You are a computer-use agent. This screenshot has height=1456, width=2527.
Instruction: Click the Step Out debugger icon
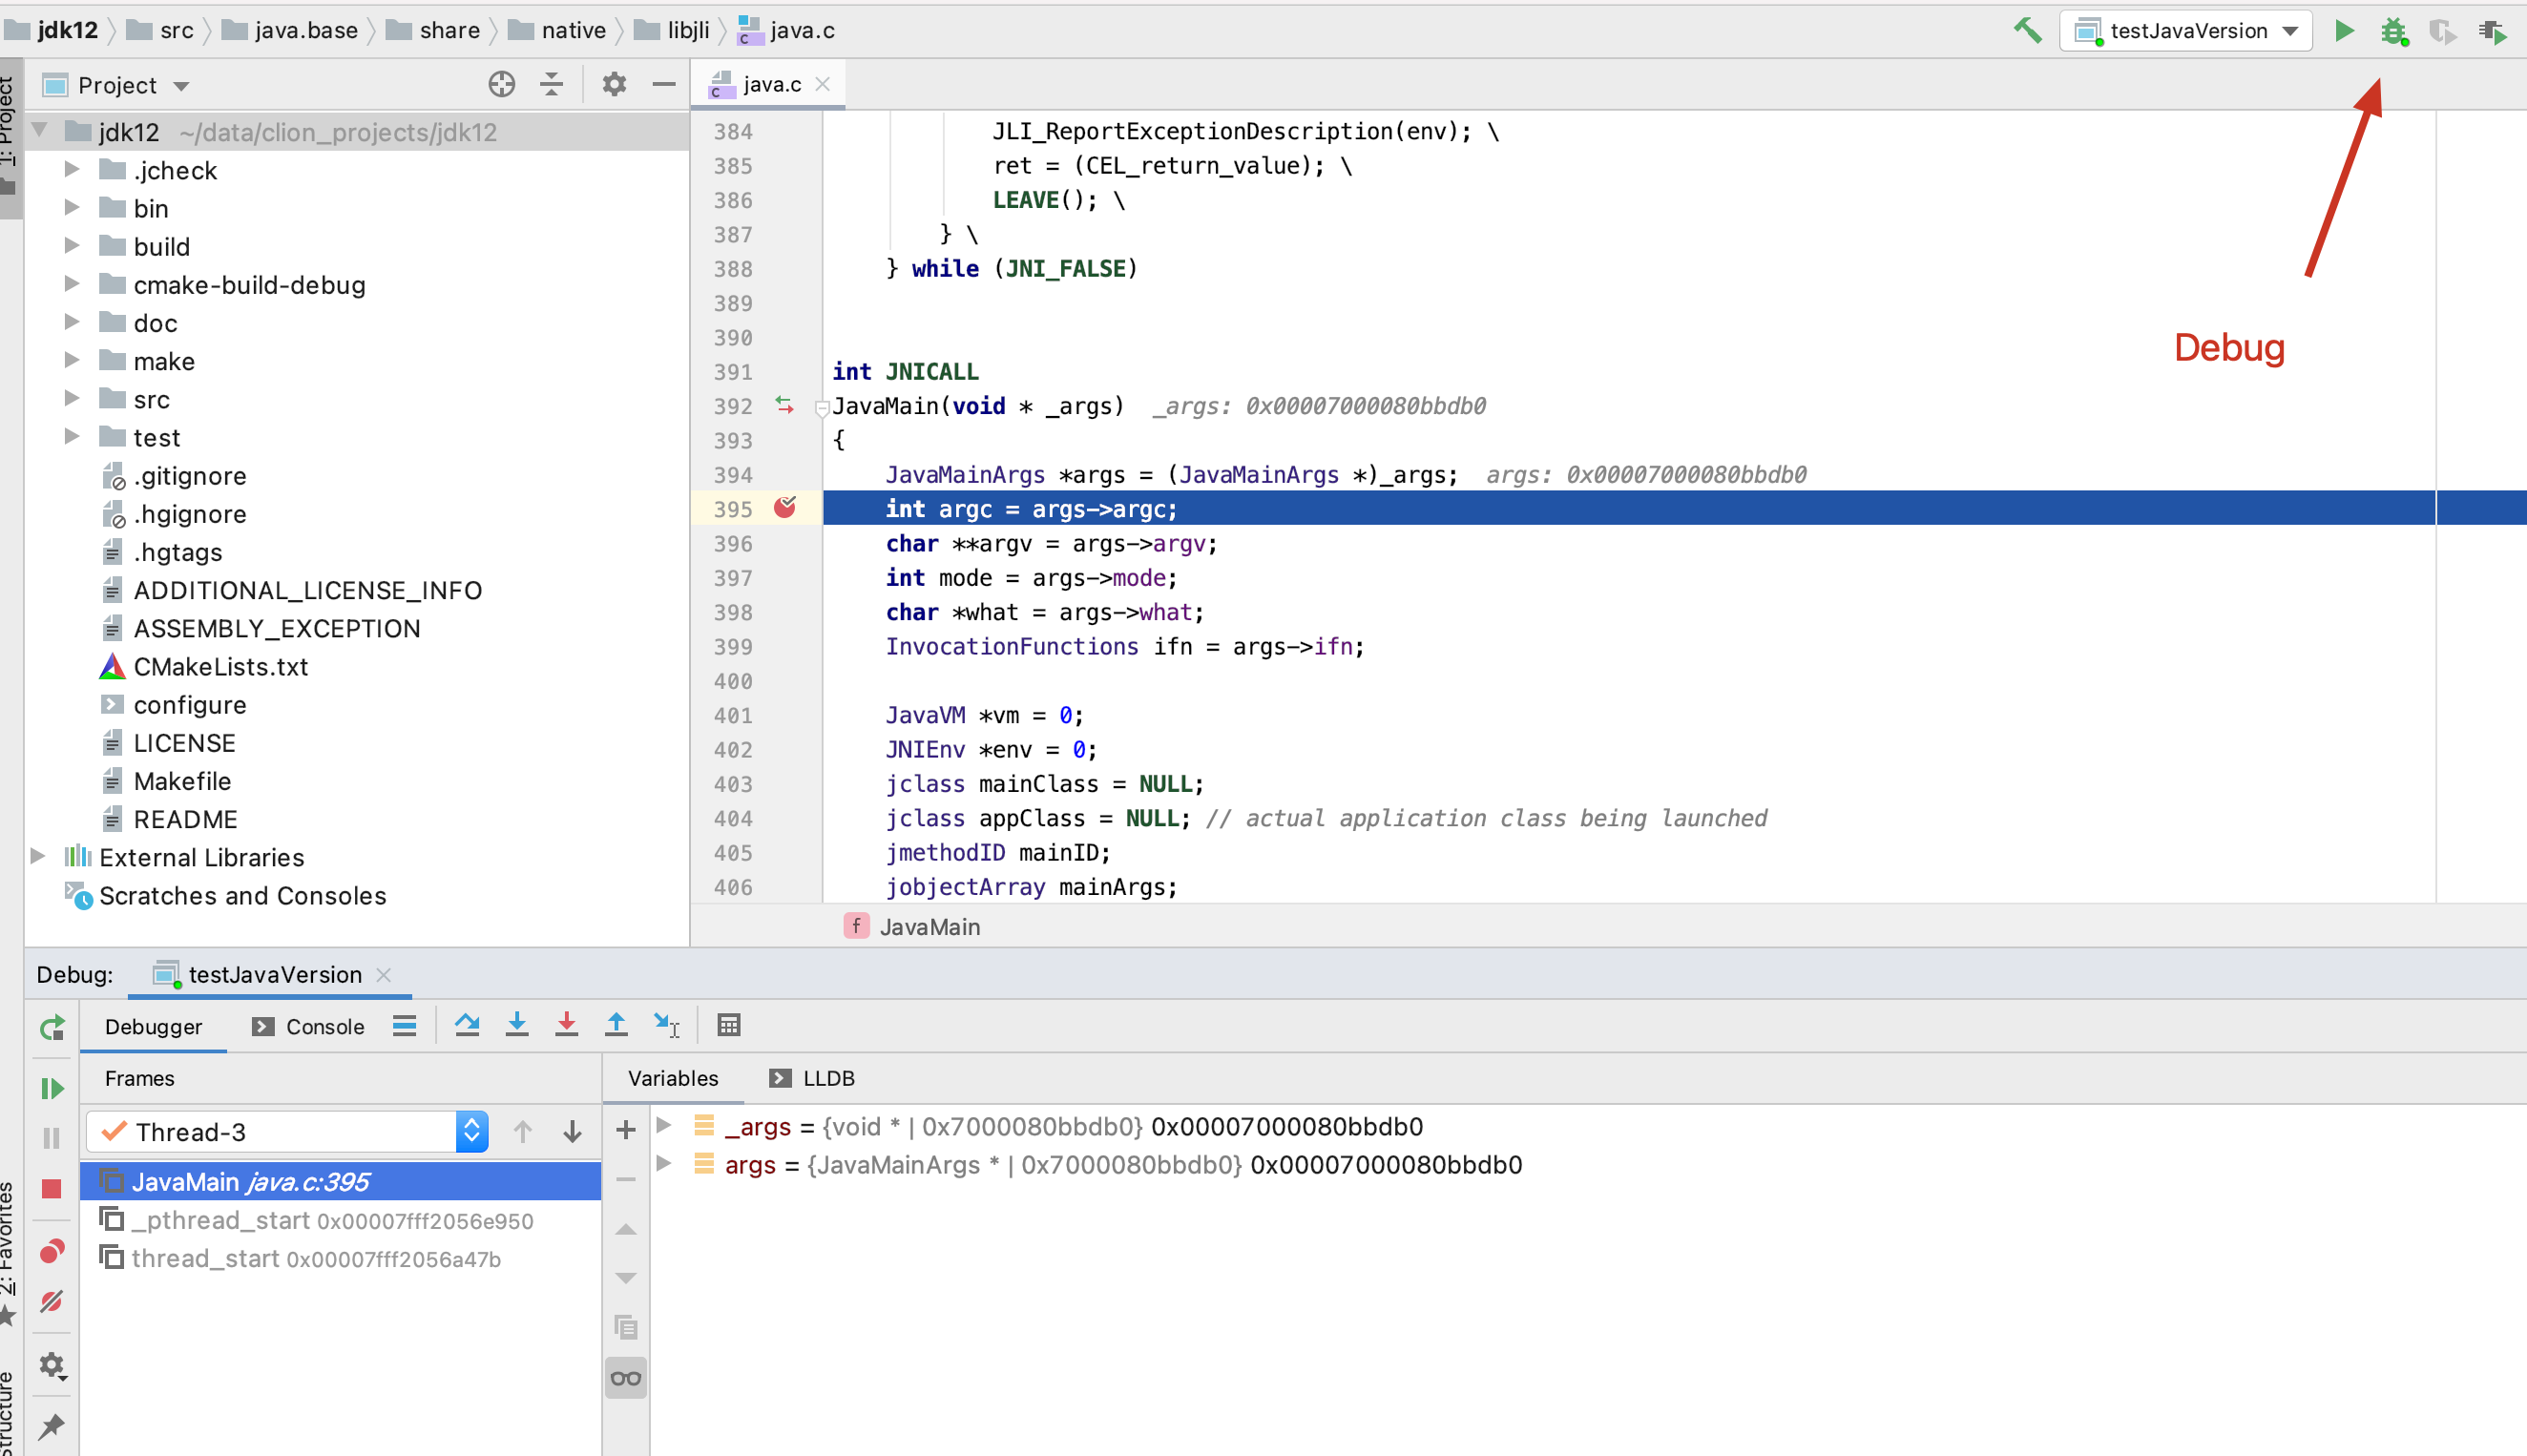point(616,1025)
